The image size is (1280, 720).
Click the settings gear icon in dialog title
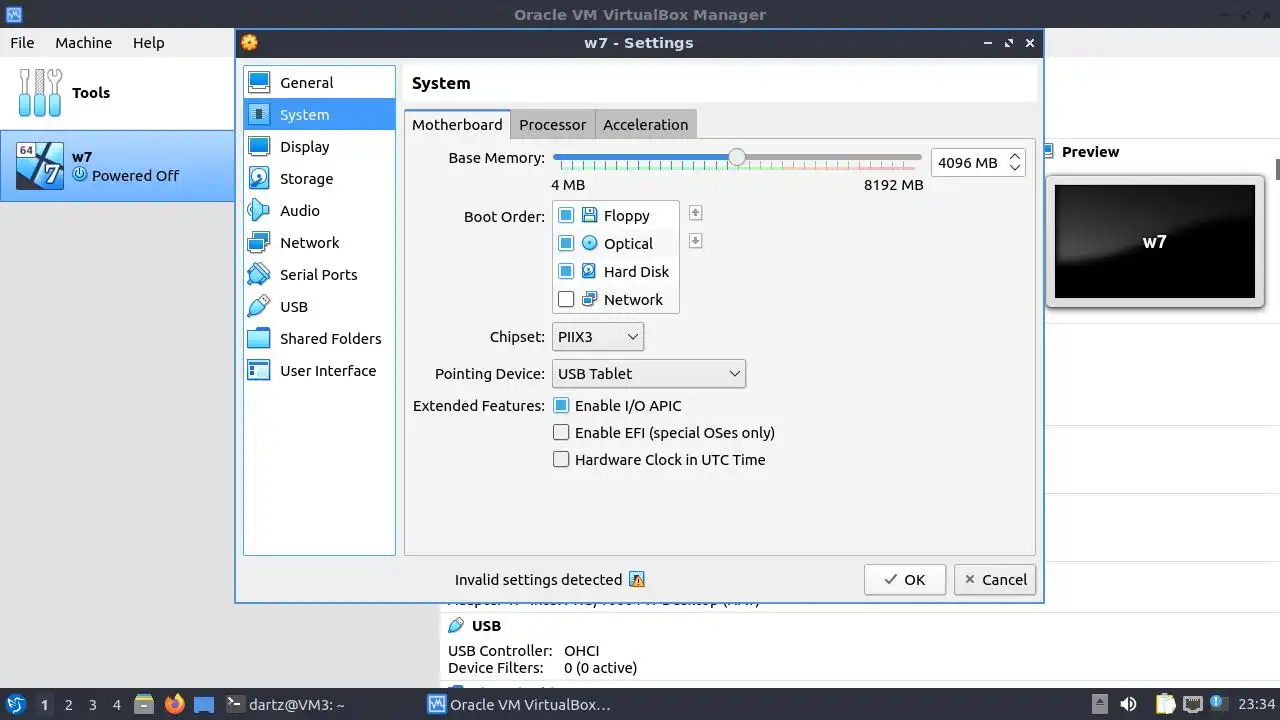point(249,42)
